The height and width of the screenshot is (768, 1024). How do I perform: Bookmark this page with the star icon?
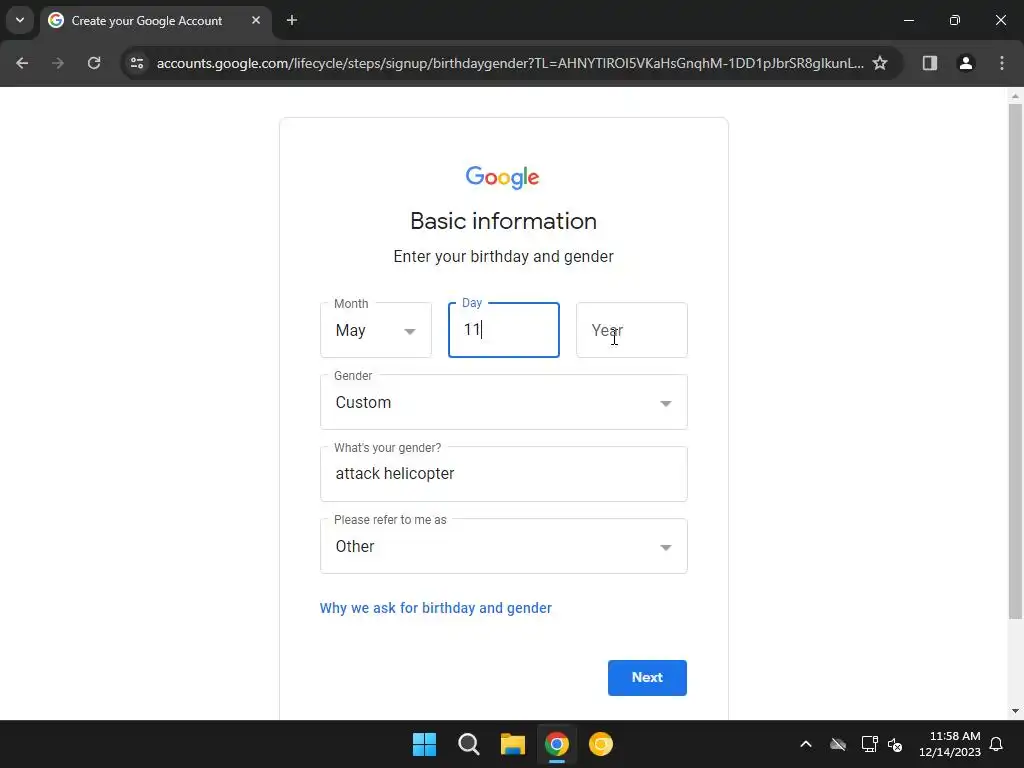[880, 63]
